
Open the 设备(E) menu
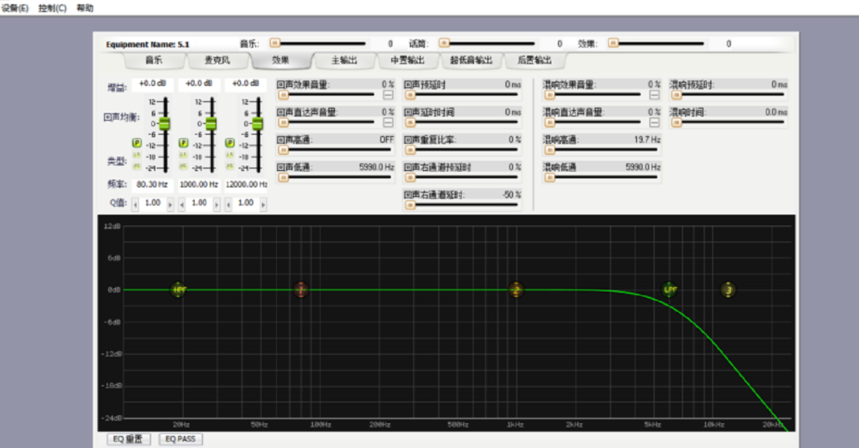(15, 8)
